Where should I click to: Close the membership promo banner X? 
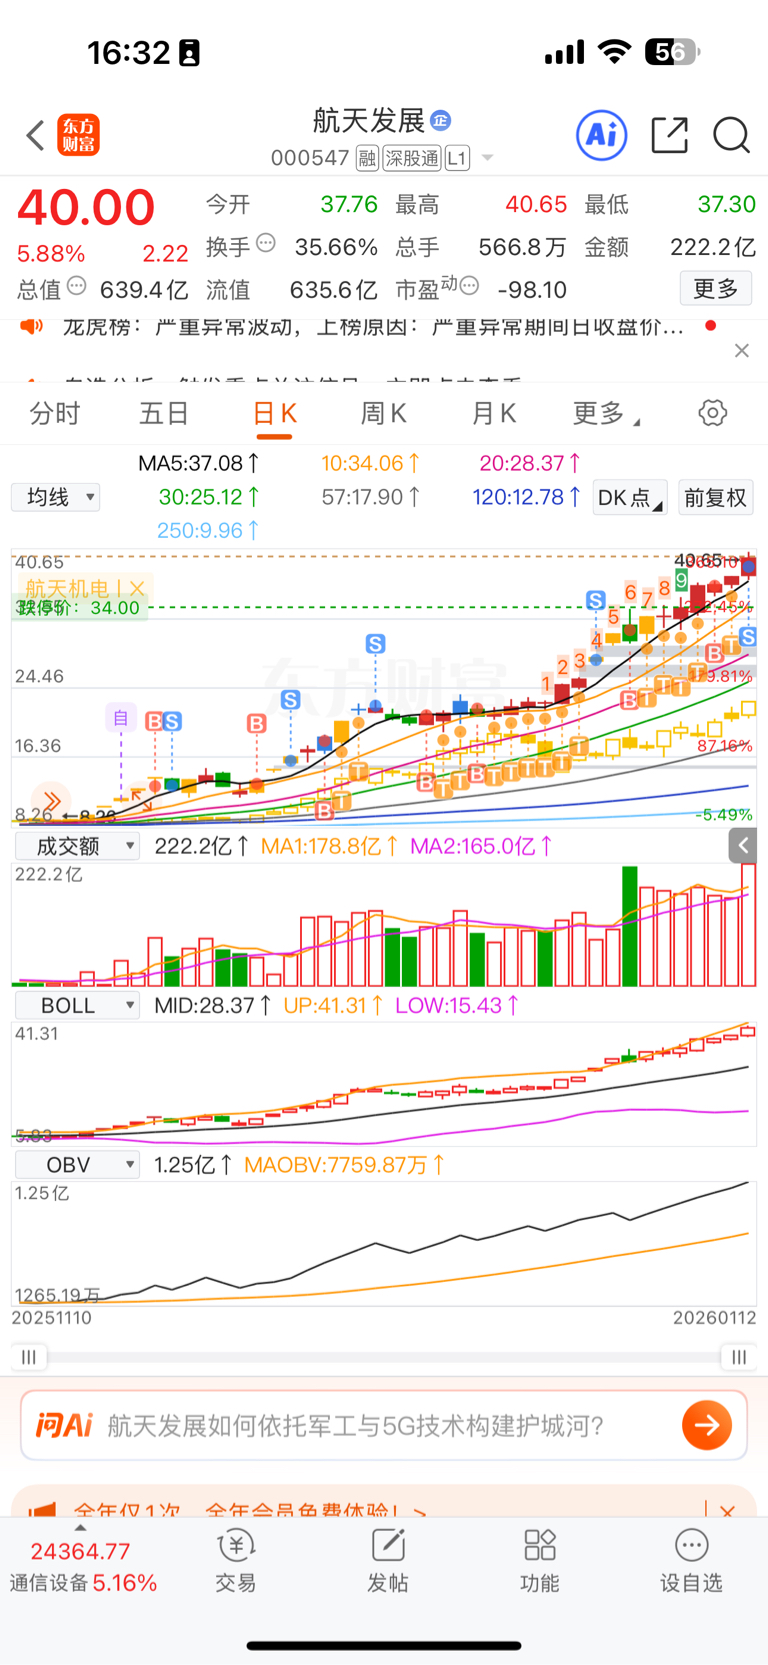tap(728, 1511)
